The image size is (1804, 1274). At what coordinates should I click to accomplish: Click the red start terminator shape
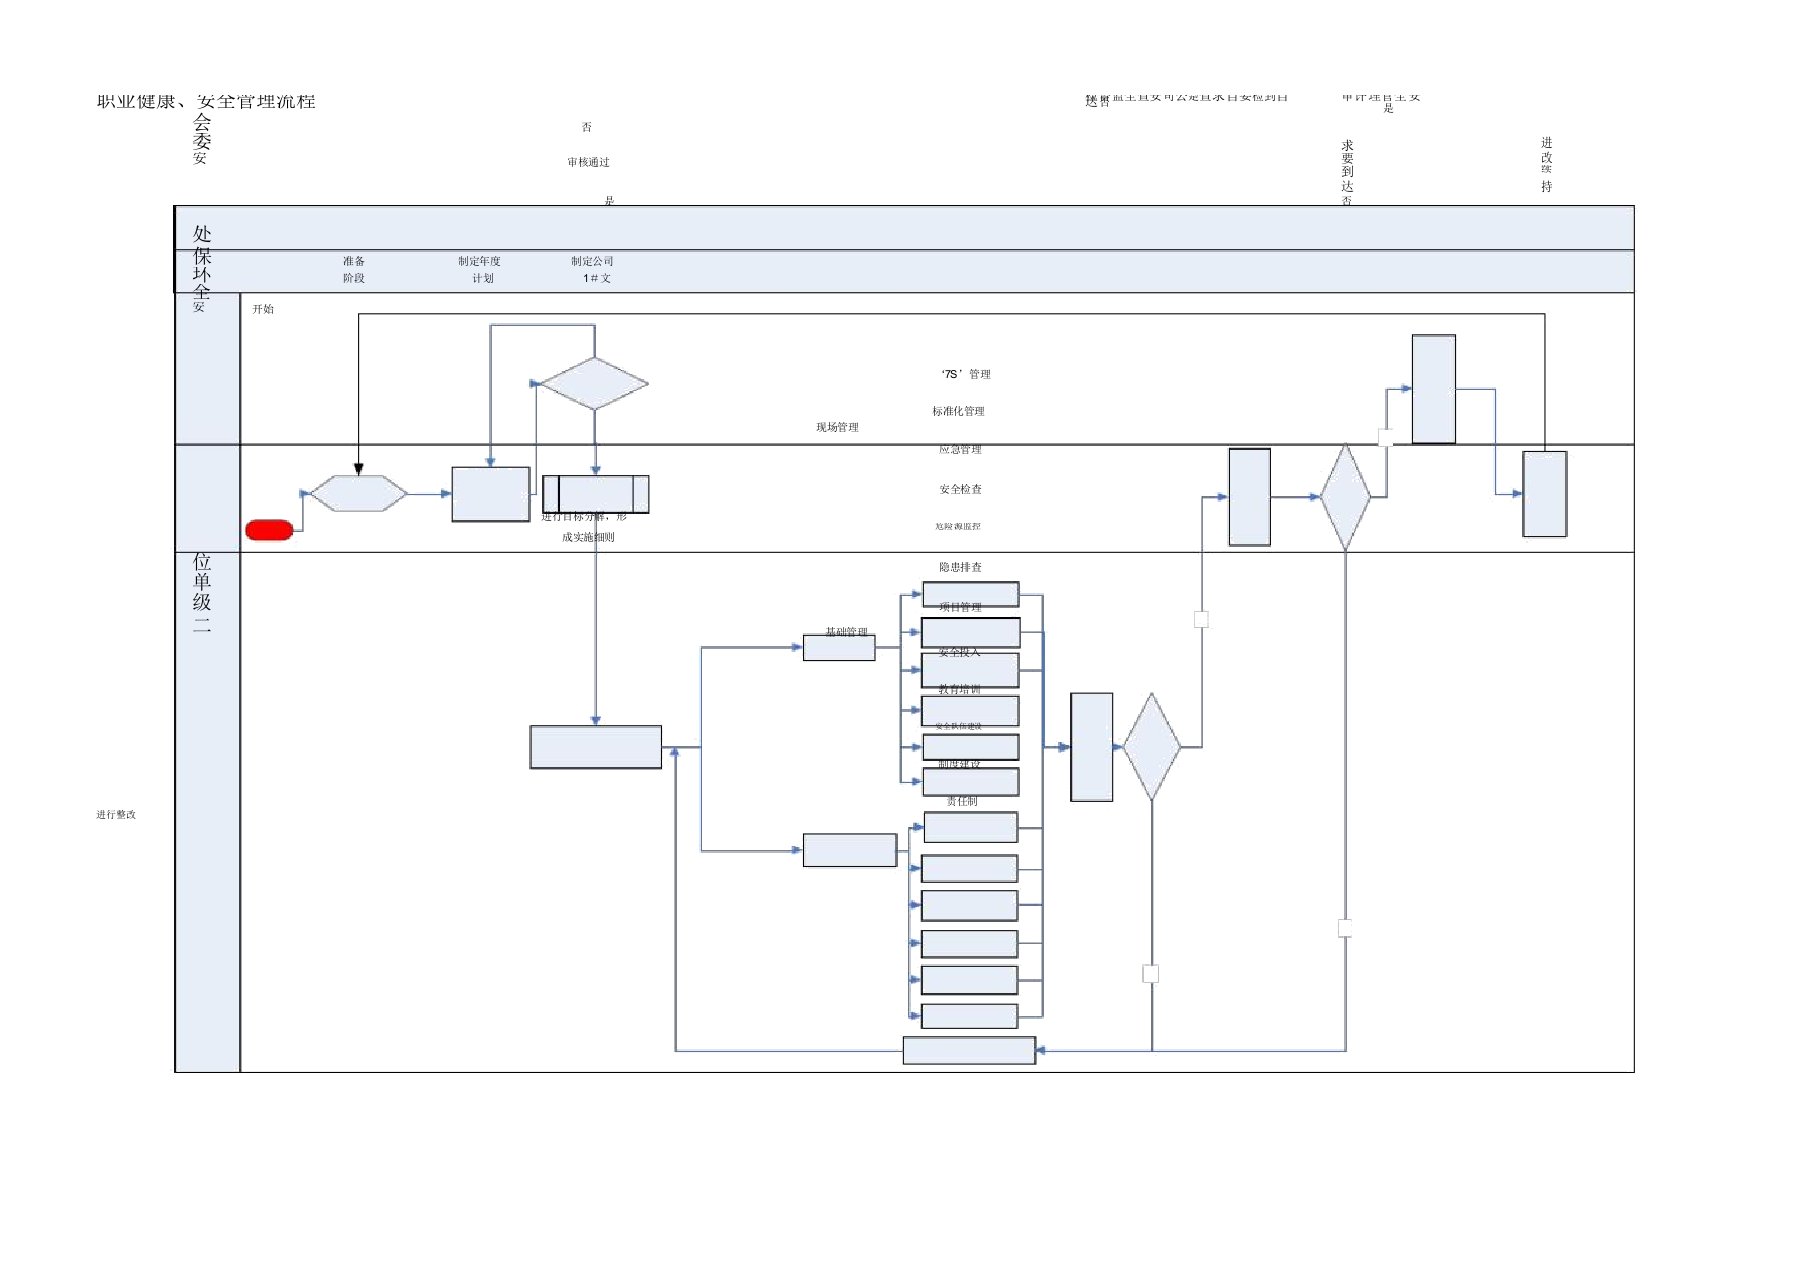click(269, 530)
